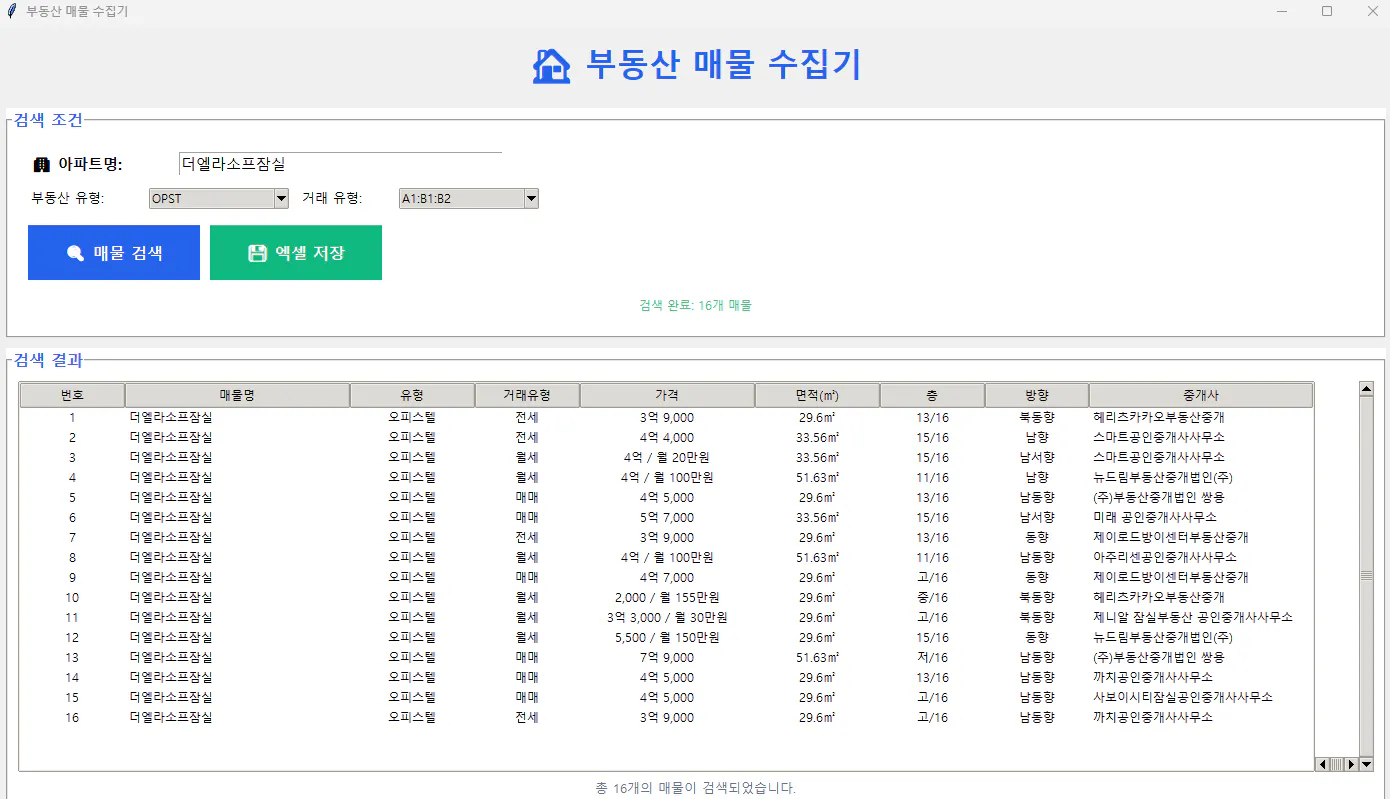Click the horizontal scrollbar left arrow
The image size is (1390, 799).
pos(1321,764)
